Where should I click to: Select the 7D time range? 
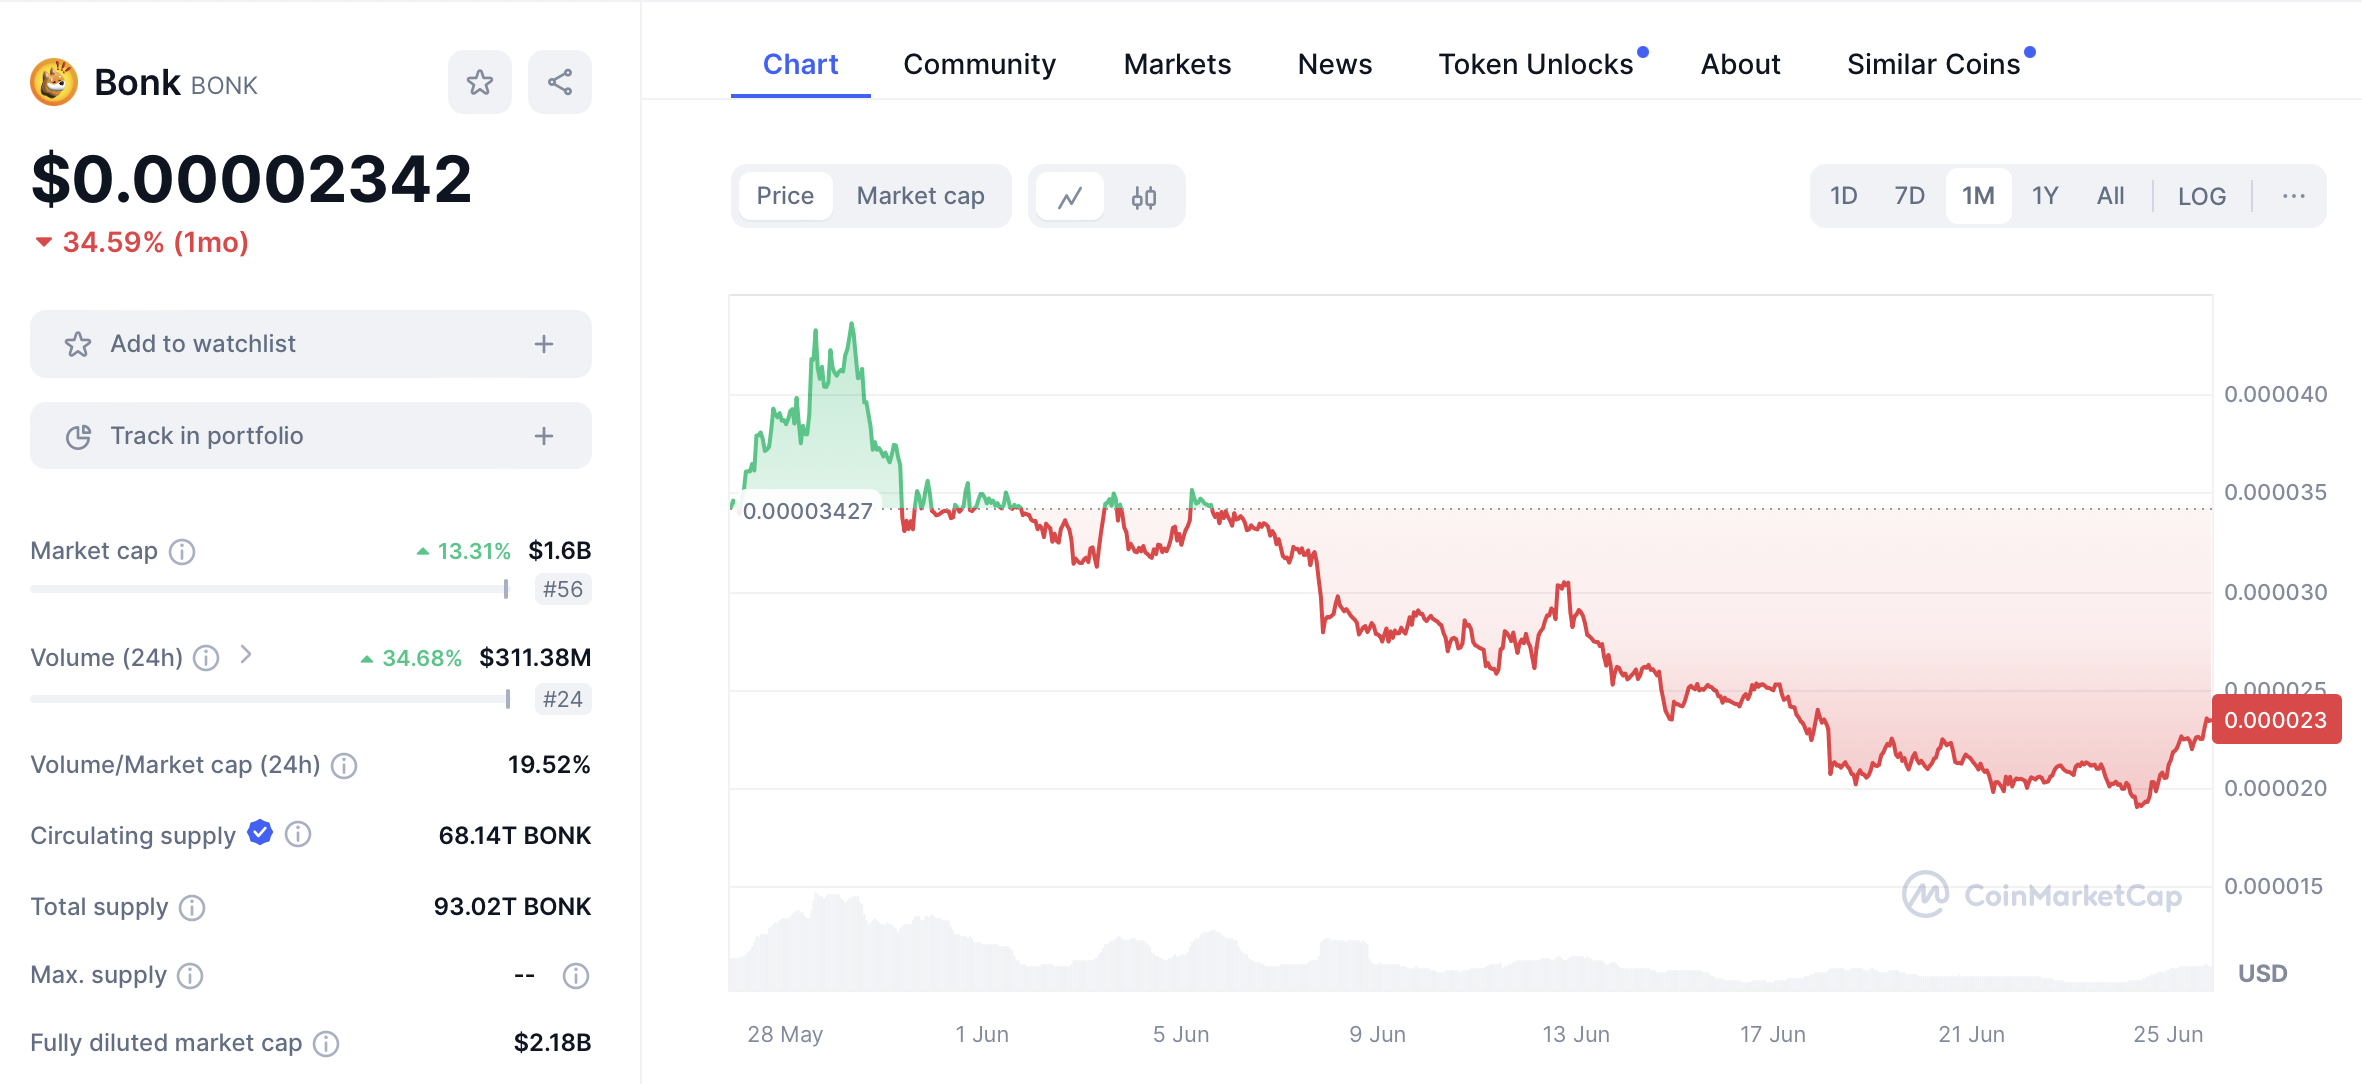pos(1909,197)
